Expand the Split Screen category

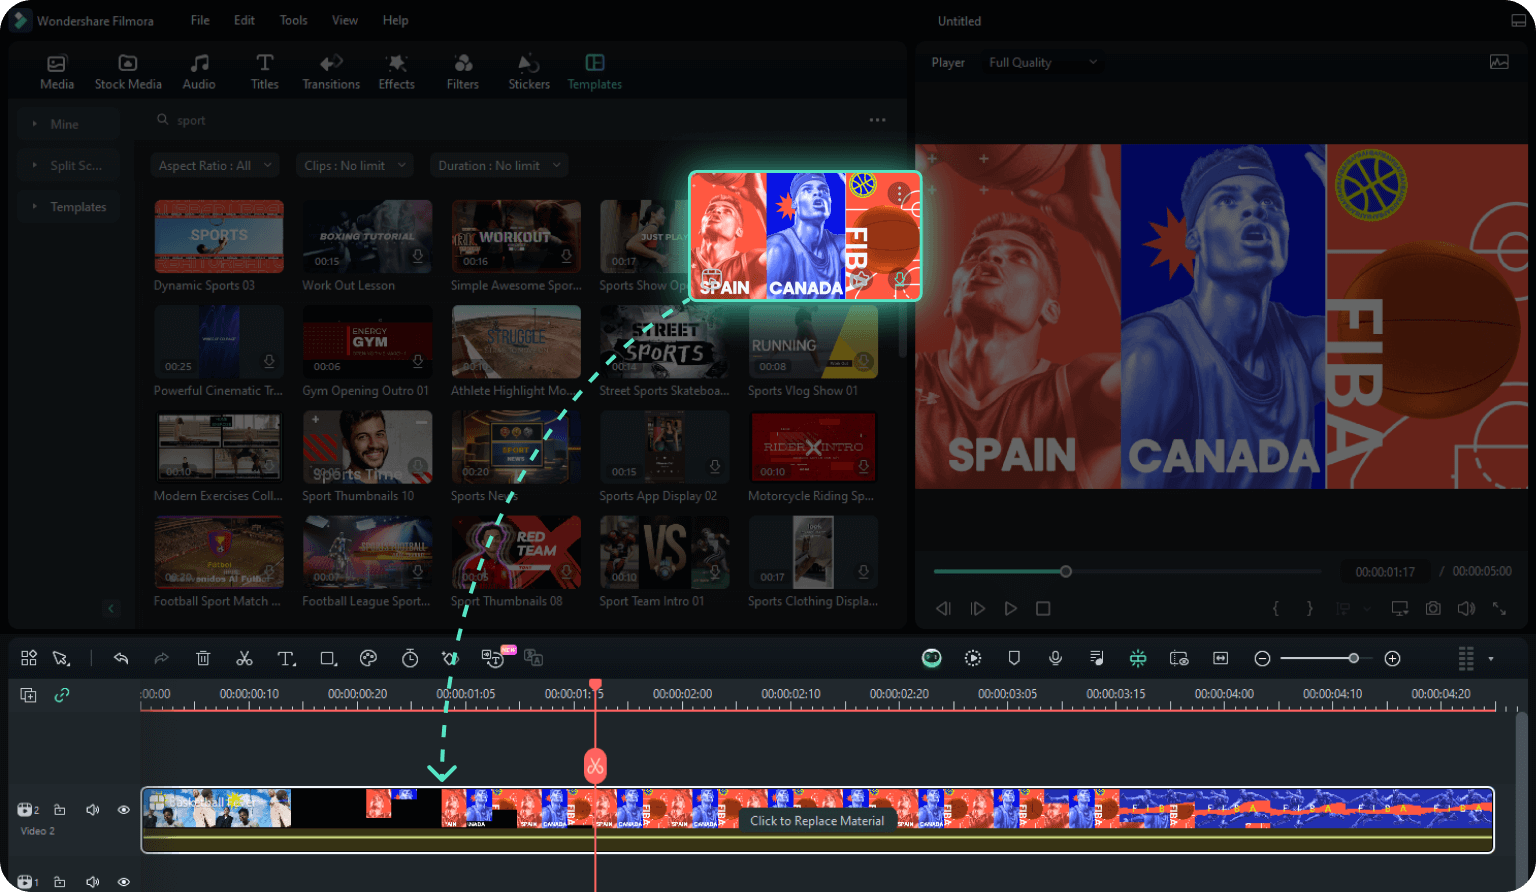(69, 165)
